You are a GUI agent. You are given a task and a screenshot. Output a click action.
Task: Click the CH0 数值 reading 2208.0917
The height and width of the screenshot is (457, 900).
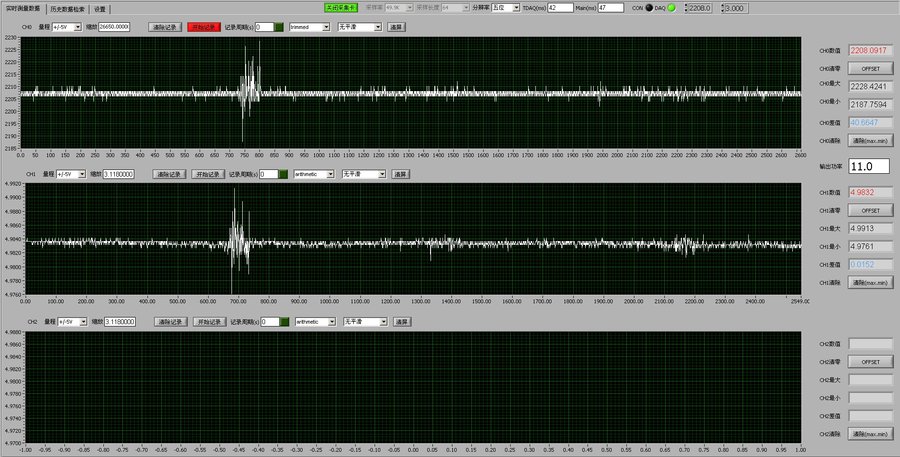(x=871, y=51)
